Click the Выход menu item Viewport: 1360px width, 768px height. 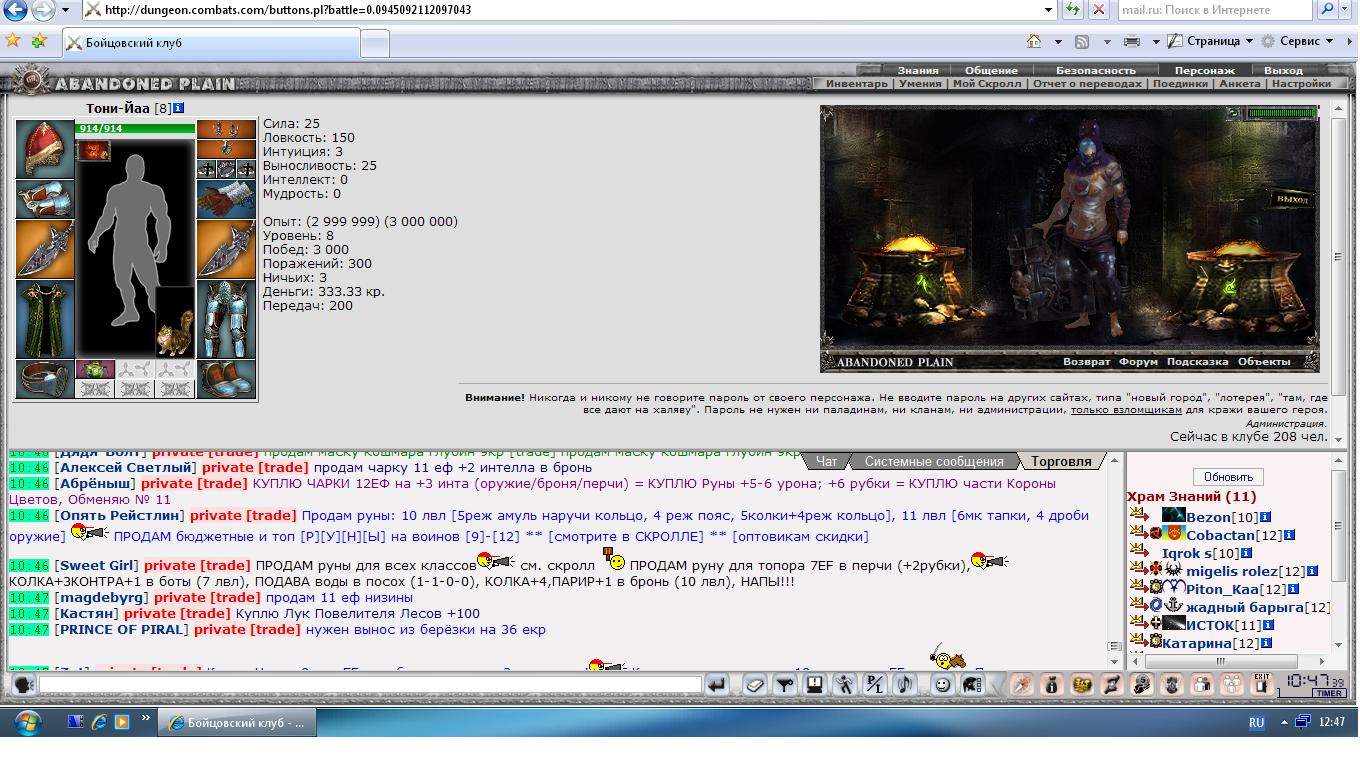click(x=1283, y=70)
